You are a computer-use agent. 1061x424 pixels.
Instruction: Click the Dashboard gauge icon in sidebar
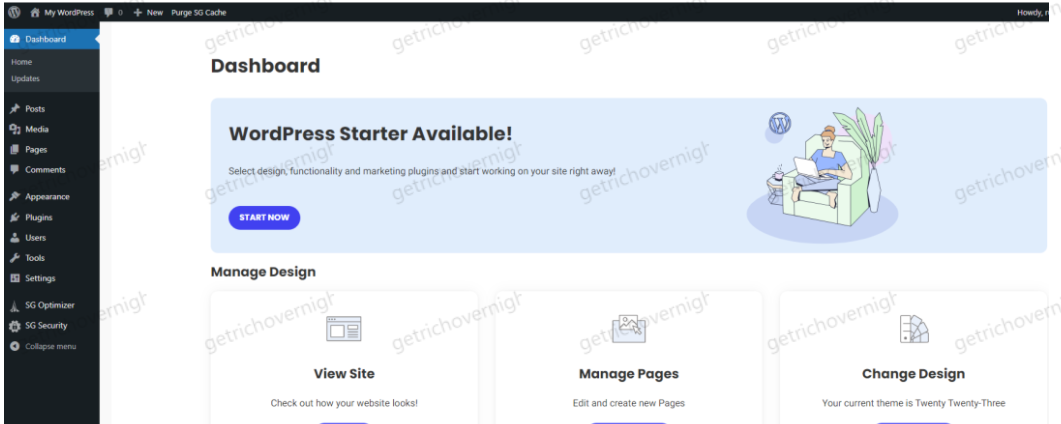[x=15, y=39]
